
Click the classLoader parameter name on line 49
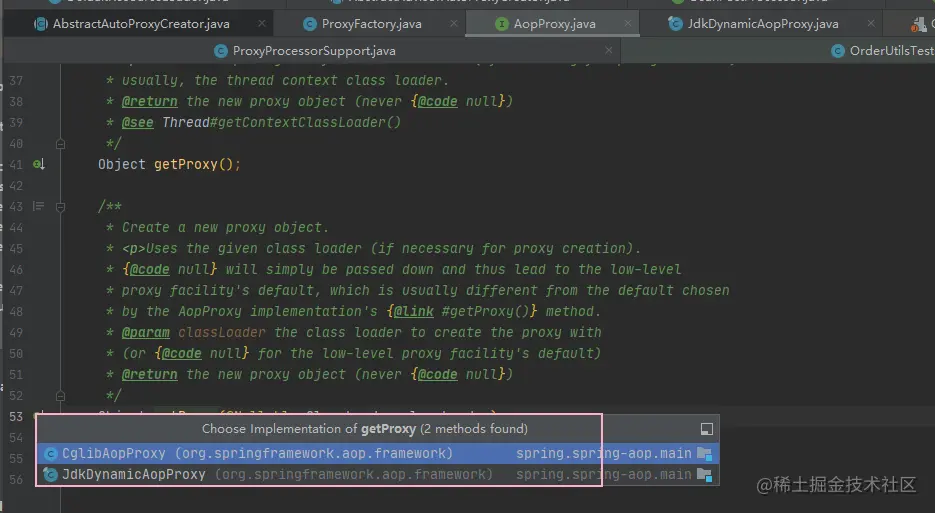click(222, 332)
